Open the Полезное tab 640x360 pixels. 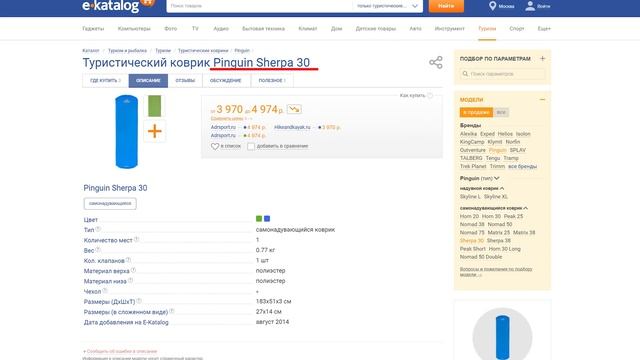tap(272, 80)
